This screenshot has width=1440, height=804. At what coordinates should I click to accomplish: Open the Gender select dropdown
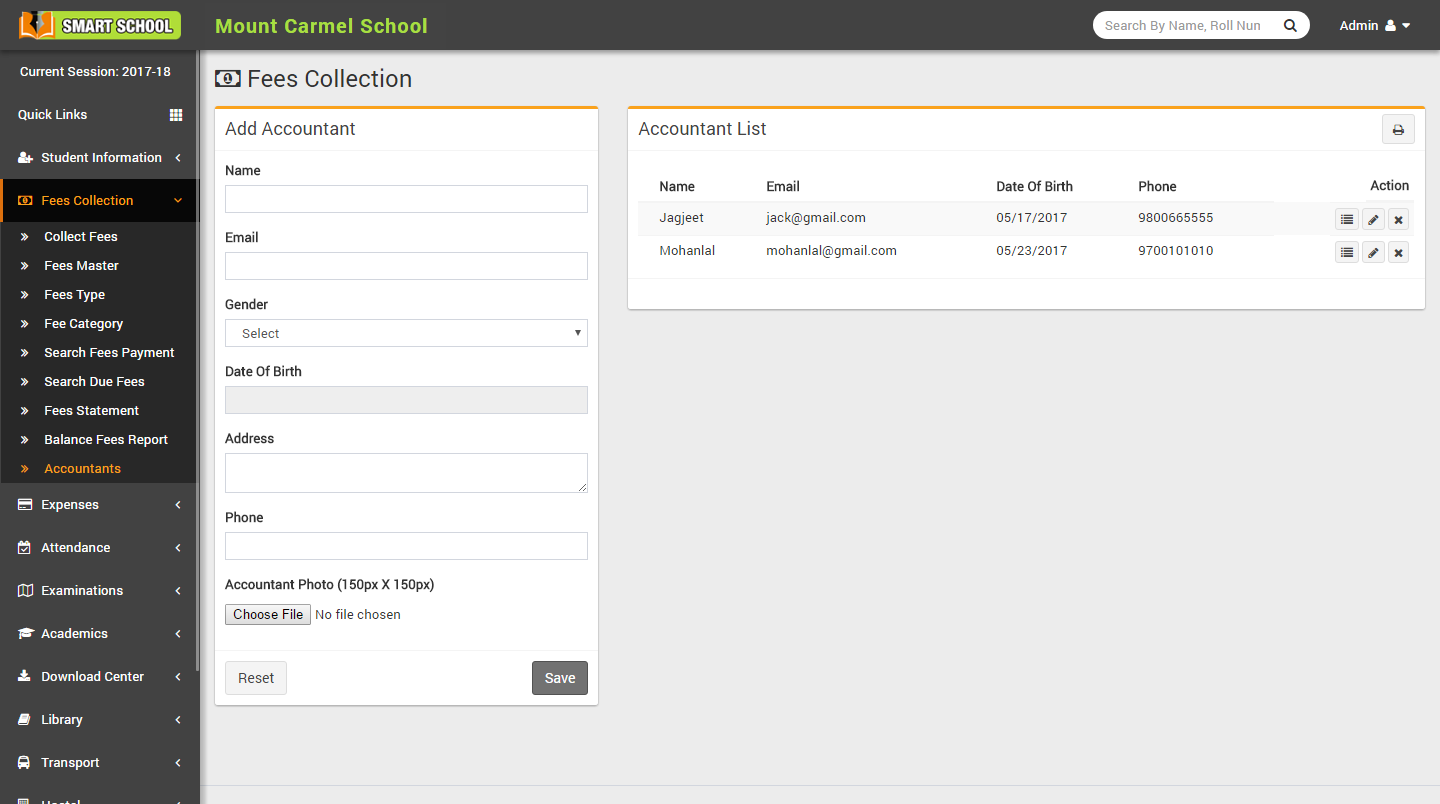406,333
